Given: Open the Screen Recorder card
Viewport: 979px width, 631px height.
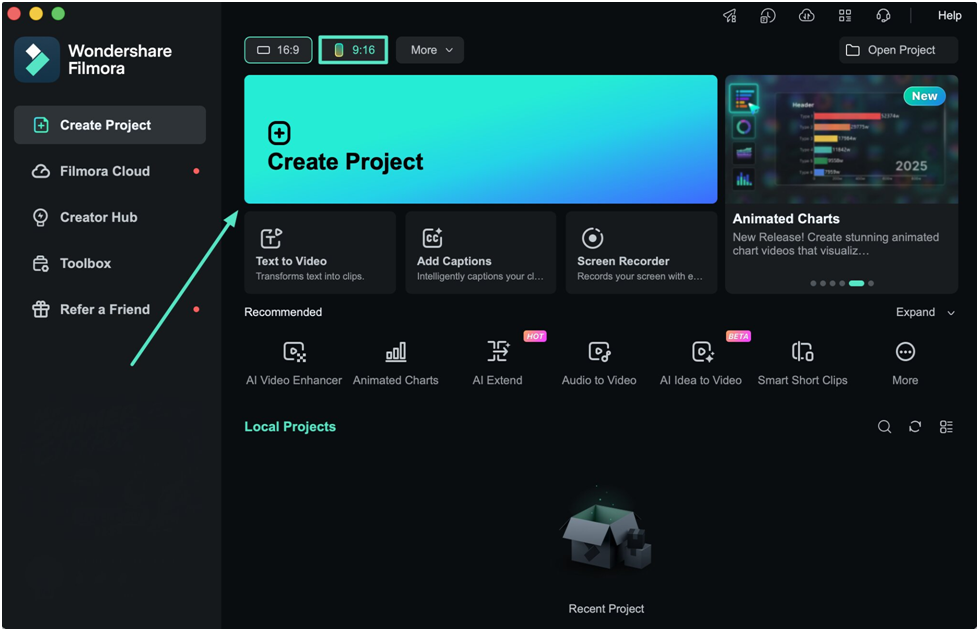Looking at the screenshot, I should 641,253.
